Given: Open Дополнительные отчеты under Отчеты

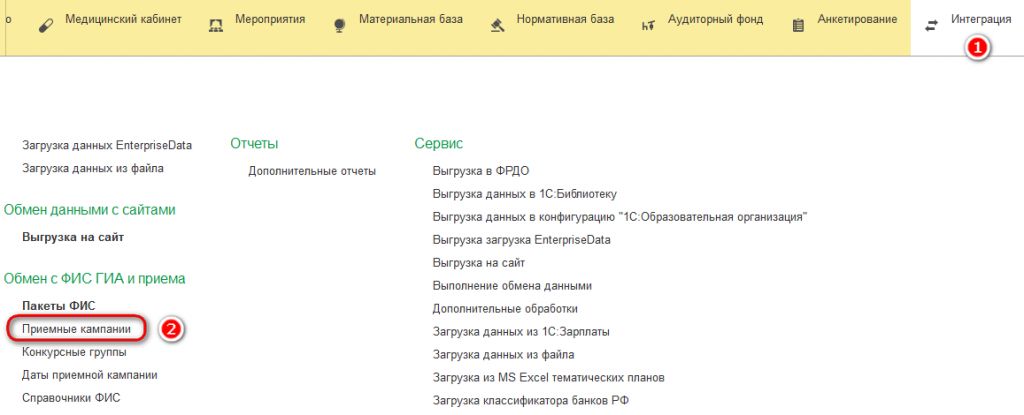Looking at the screenshot, I should [x=312, y=172].
